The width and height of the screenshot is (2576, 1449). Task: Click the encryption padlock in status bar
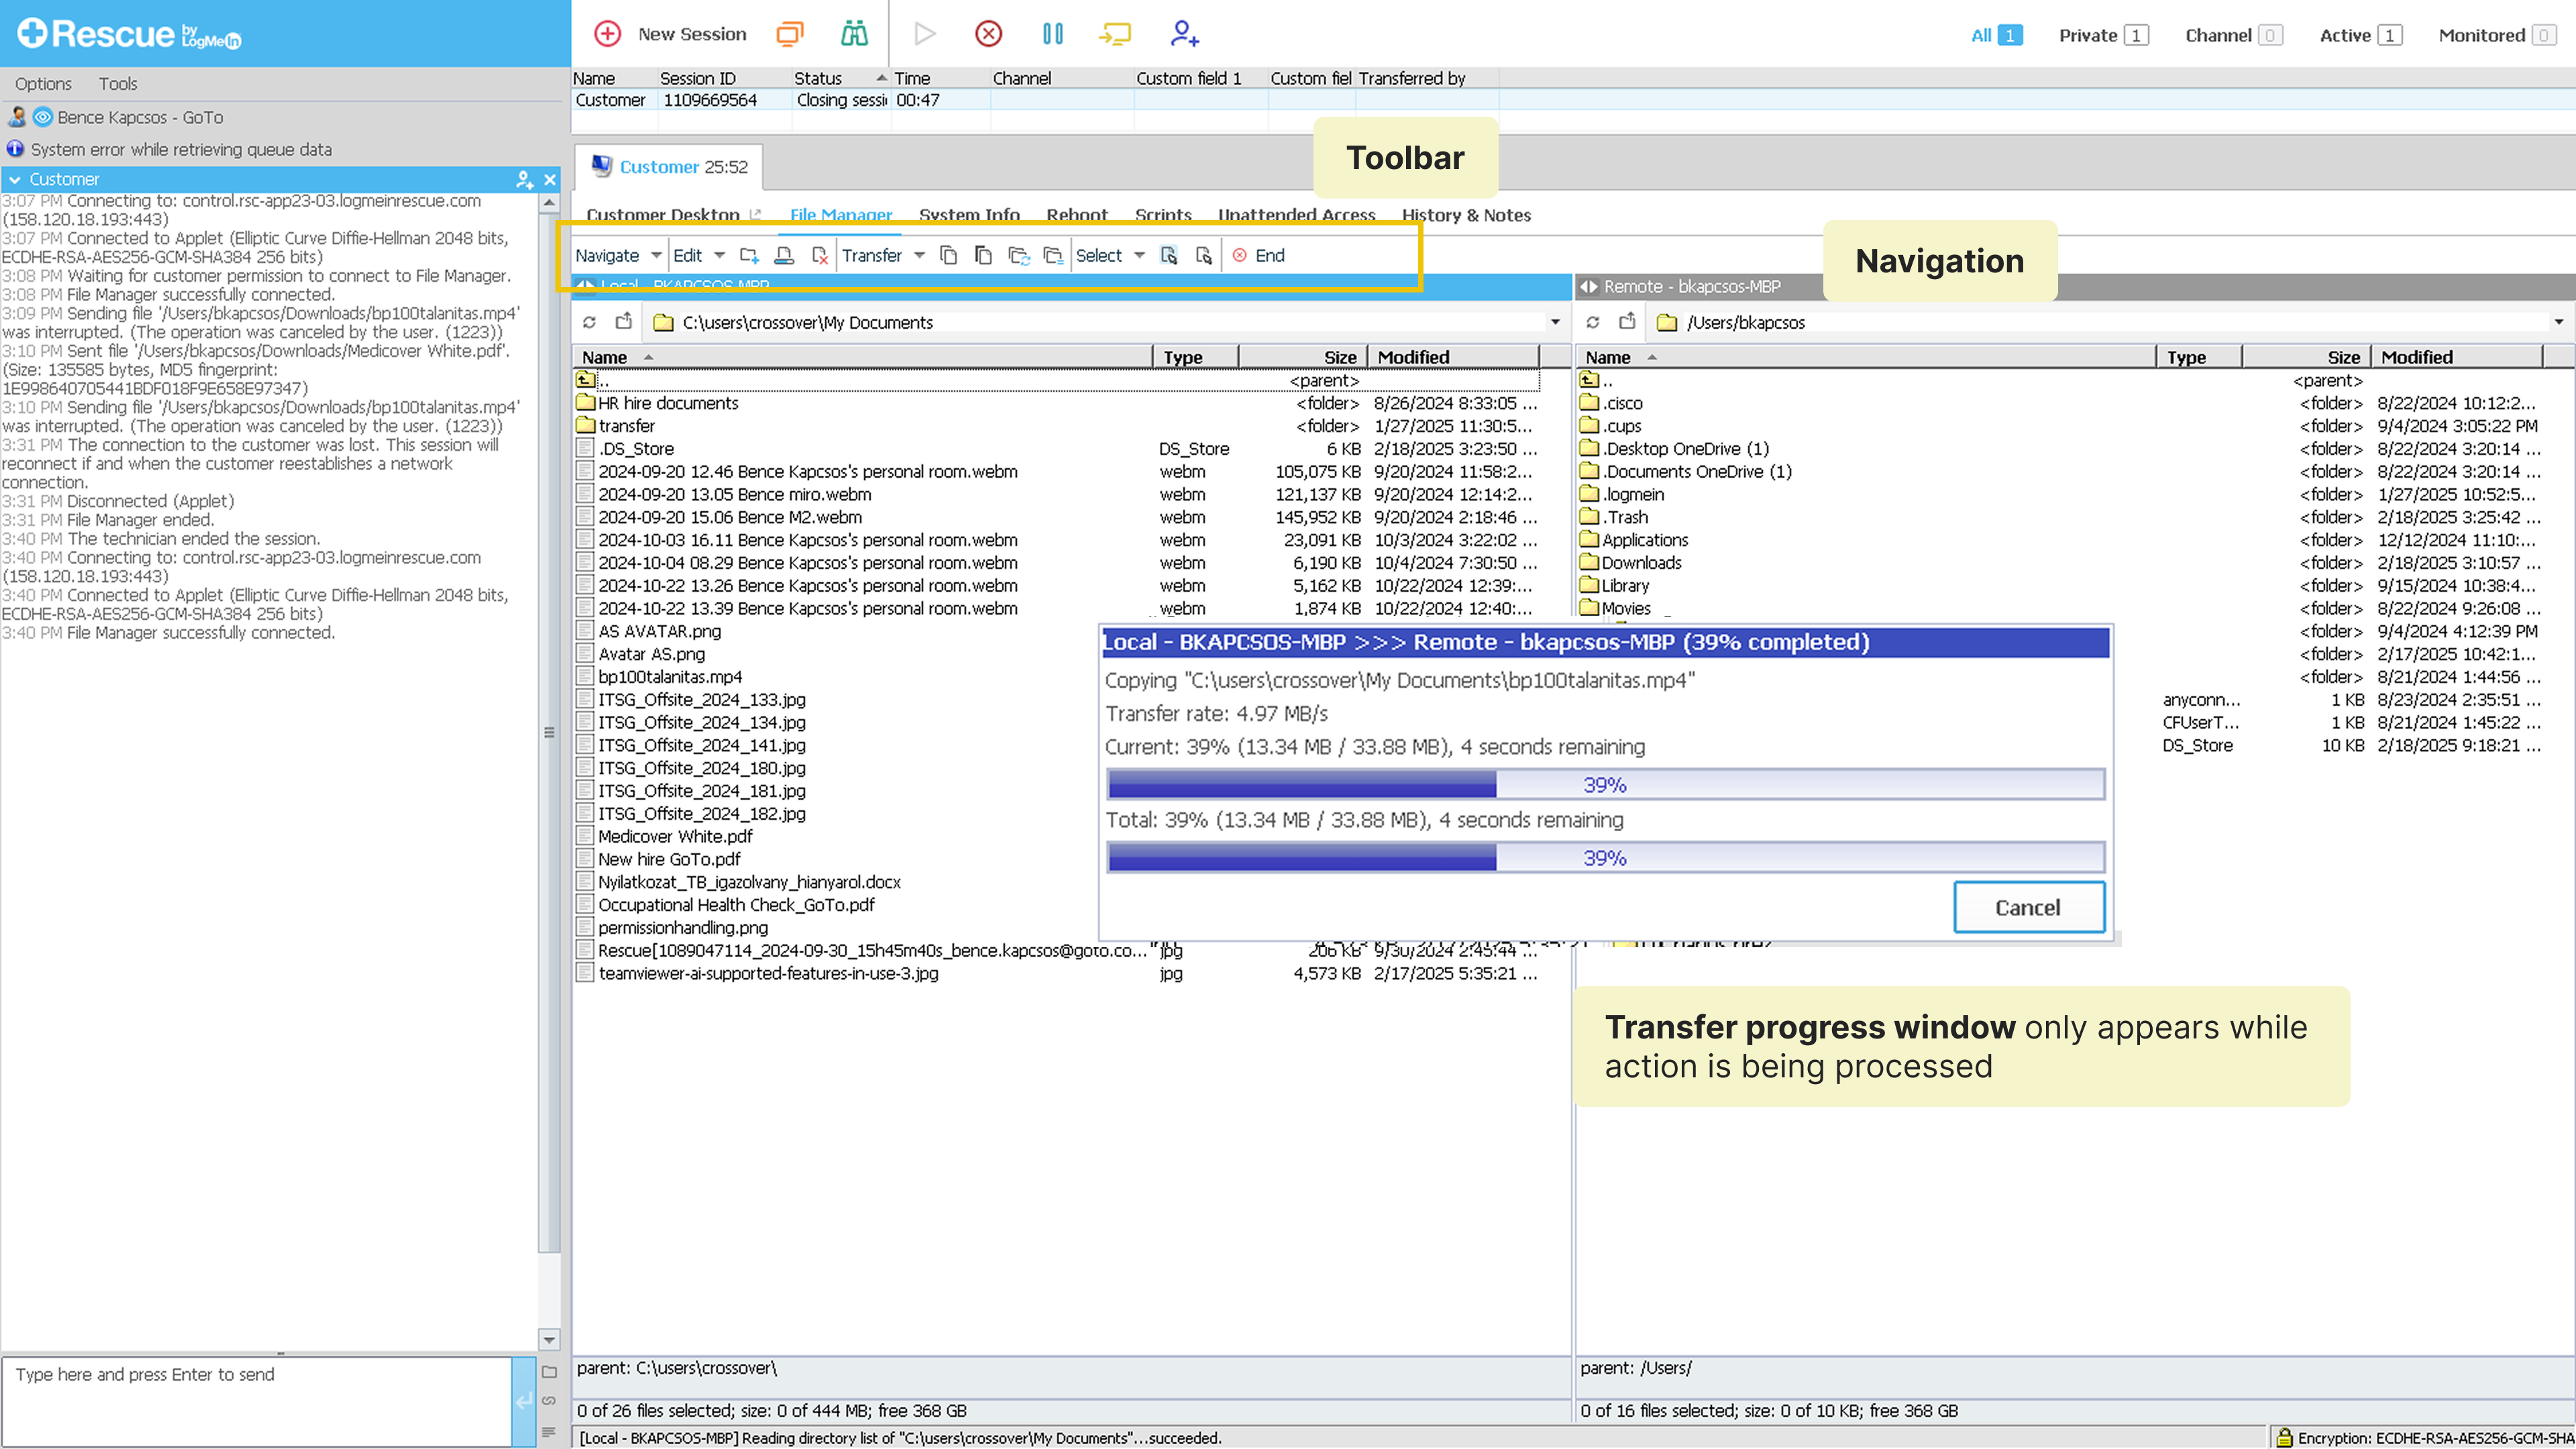pos(2284,1438)
